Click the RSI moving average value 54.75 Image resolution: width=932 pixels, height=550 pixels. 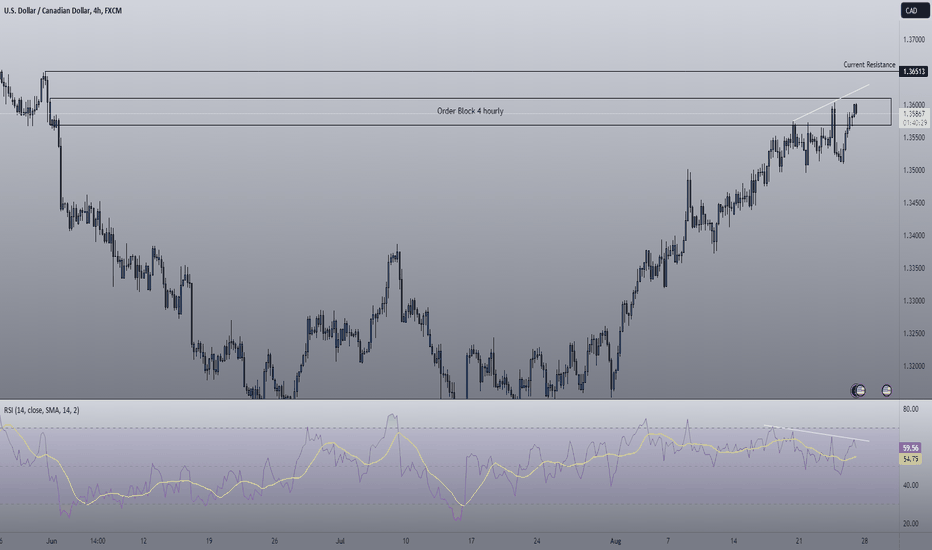(x=911, y=459)
